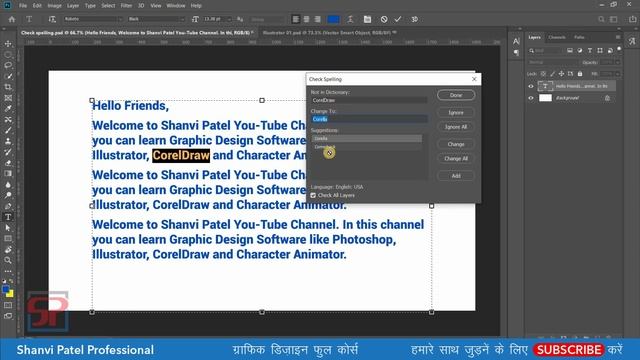Open the anti-aliasing method dropdown
The height and width of the screenshot is (360, 640).
267,19
